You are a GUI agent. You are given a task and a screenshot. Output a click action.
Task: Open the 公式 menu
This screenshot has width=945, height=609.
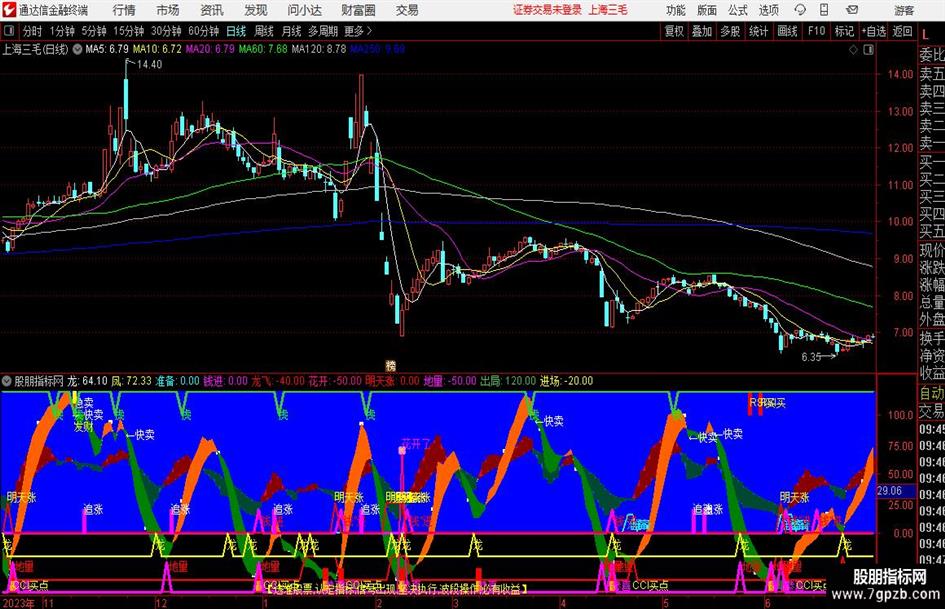738,10
